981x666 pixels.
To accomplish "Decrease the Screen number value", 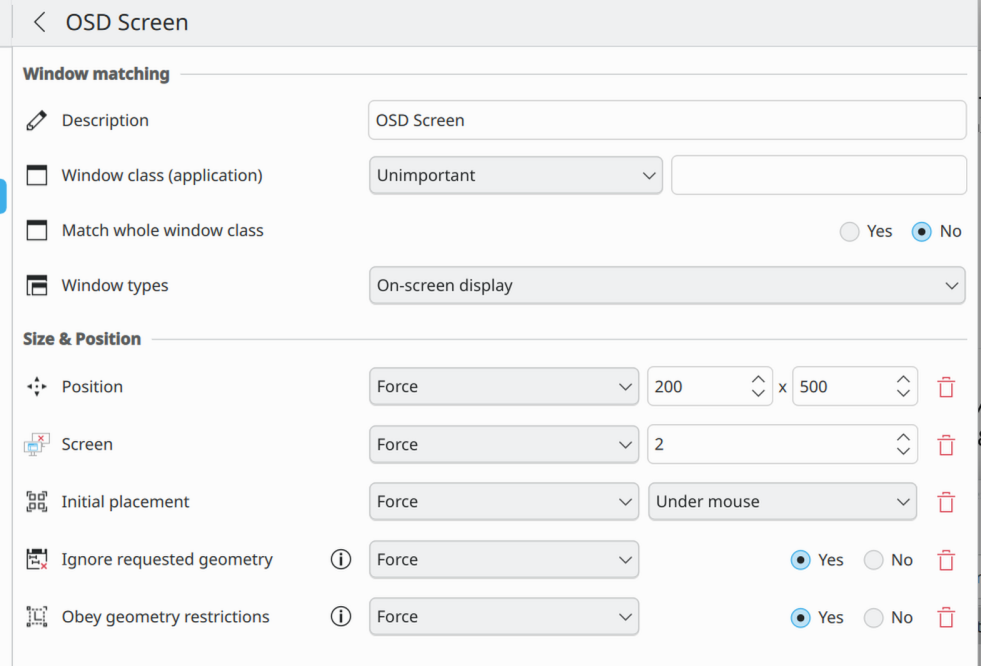I will 903,452.
